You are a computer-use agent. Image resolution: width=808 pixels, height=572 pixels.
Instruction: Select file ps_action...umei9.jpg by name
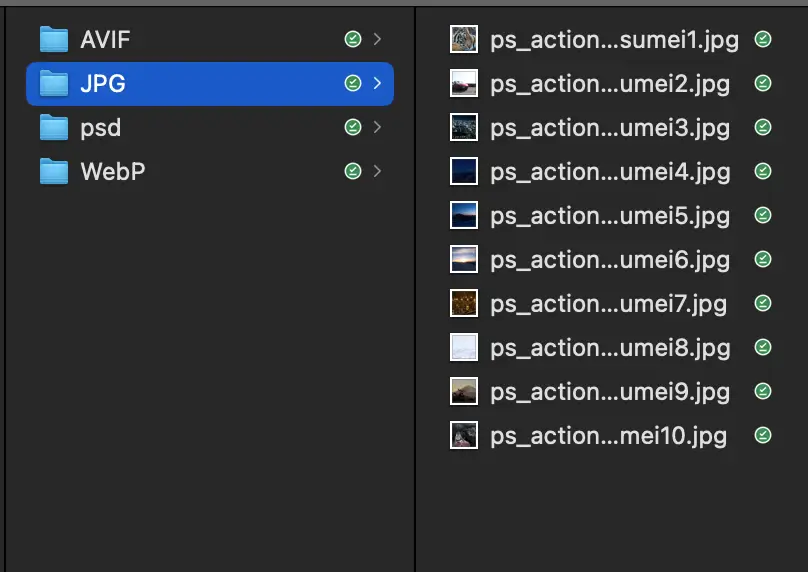coord(610,392)
